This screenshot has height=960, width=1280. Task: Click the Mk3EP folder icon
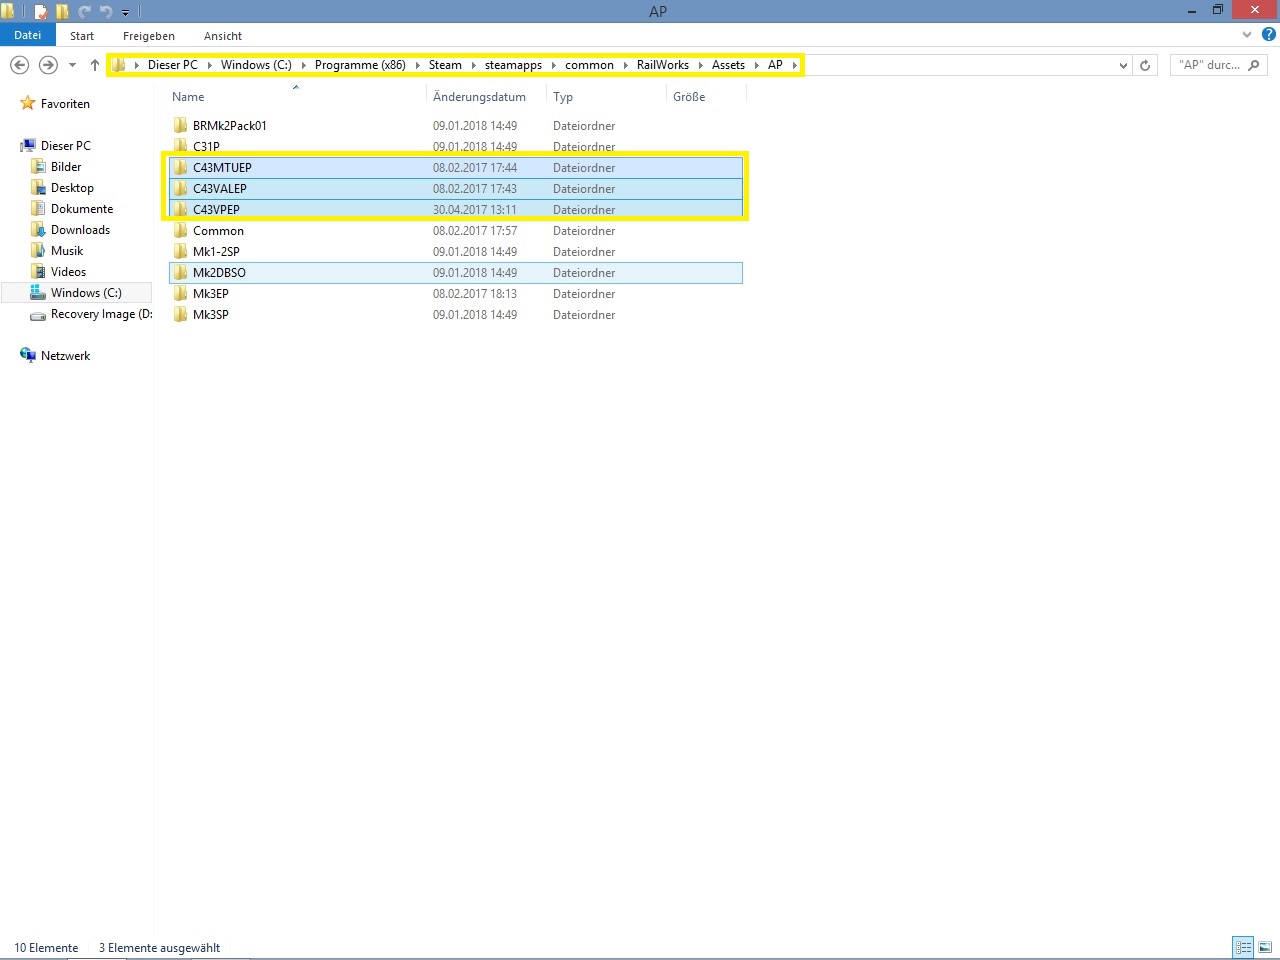[x=180, y=294]
